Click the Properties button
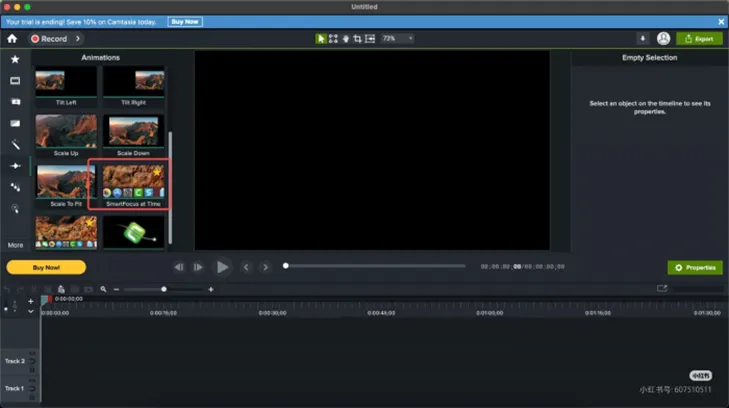This screenshot has width=729, height=408. (695, 268)
